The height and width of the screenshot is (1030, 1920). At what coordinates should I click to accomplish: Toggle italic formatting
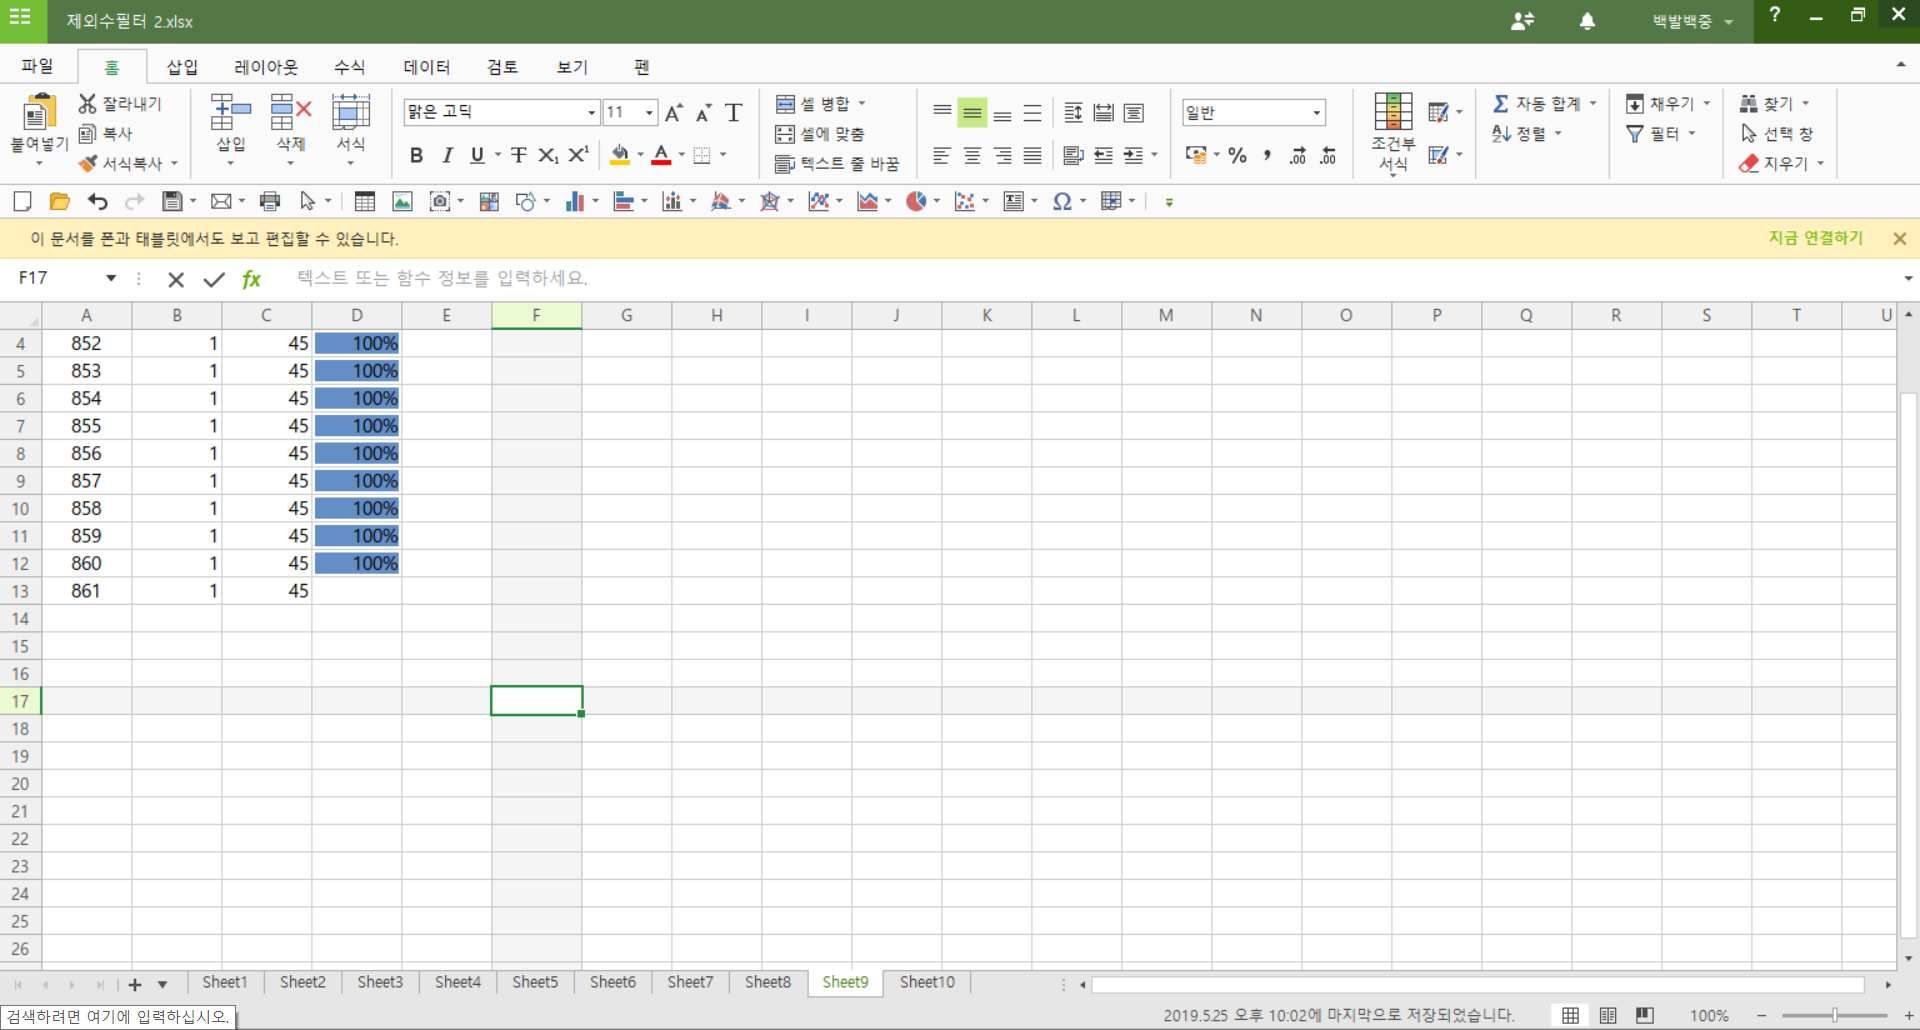click(x=447, y=155)
